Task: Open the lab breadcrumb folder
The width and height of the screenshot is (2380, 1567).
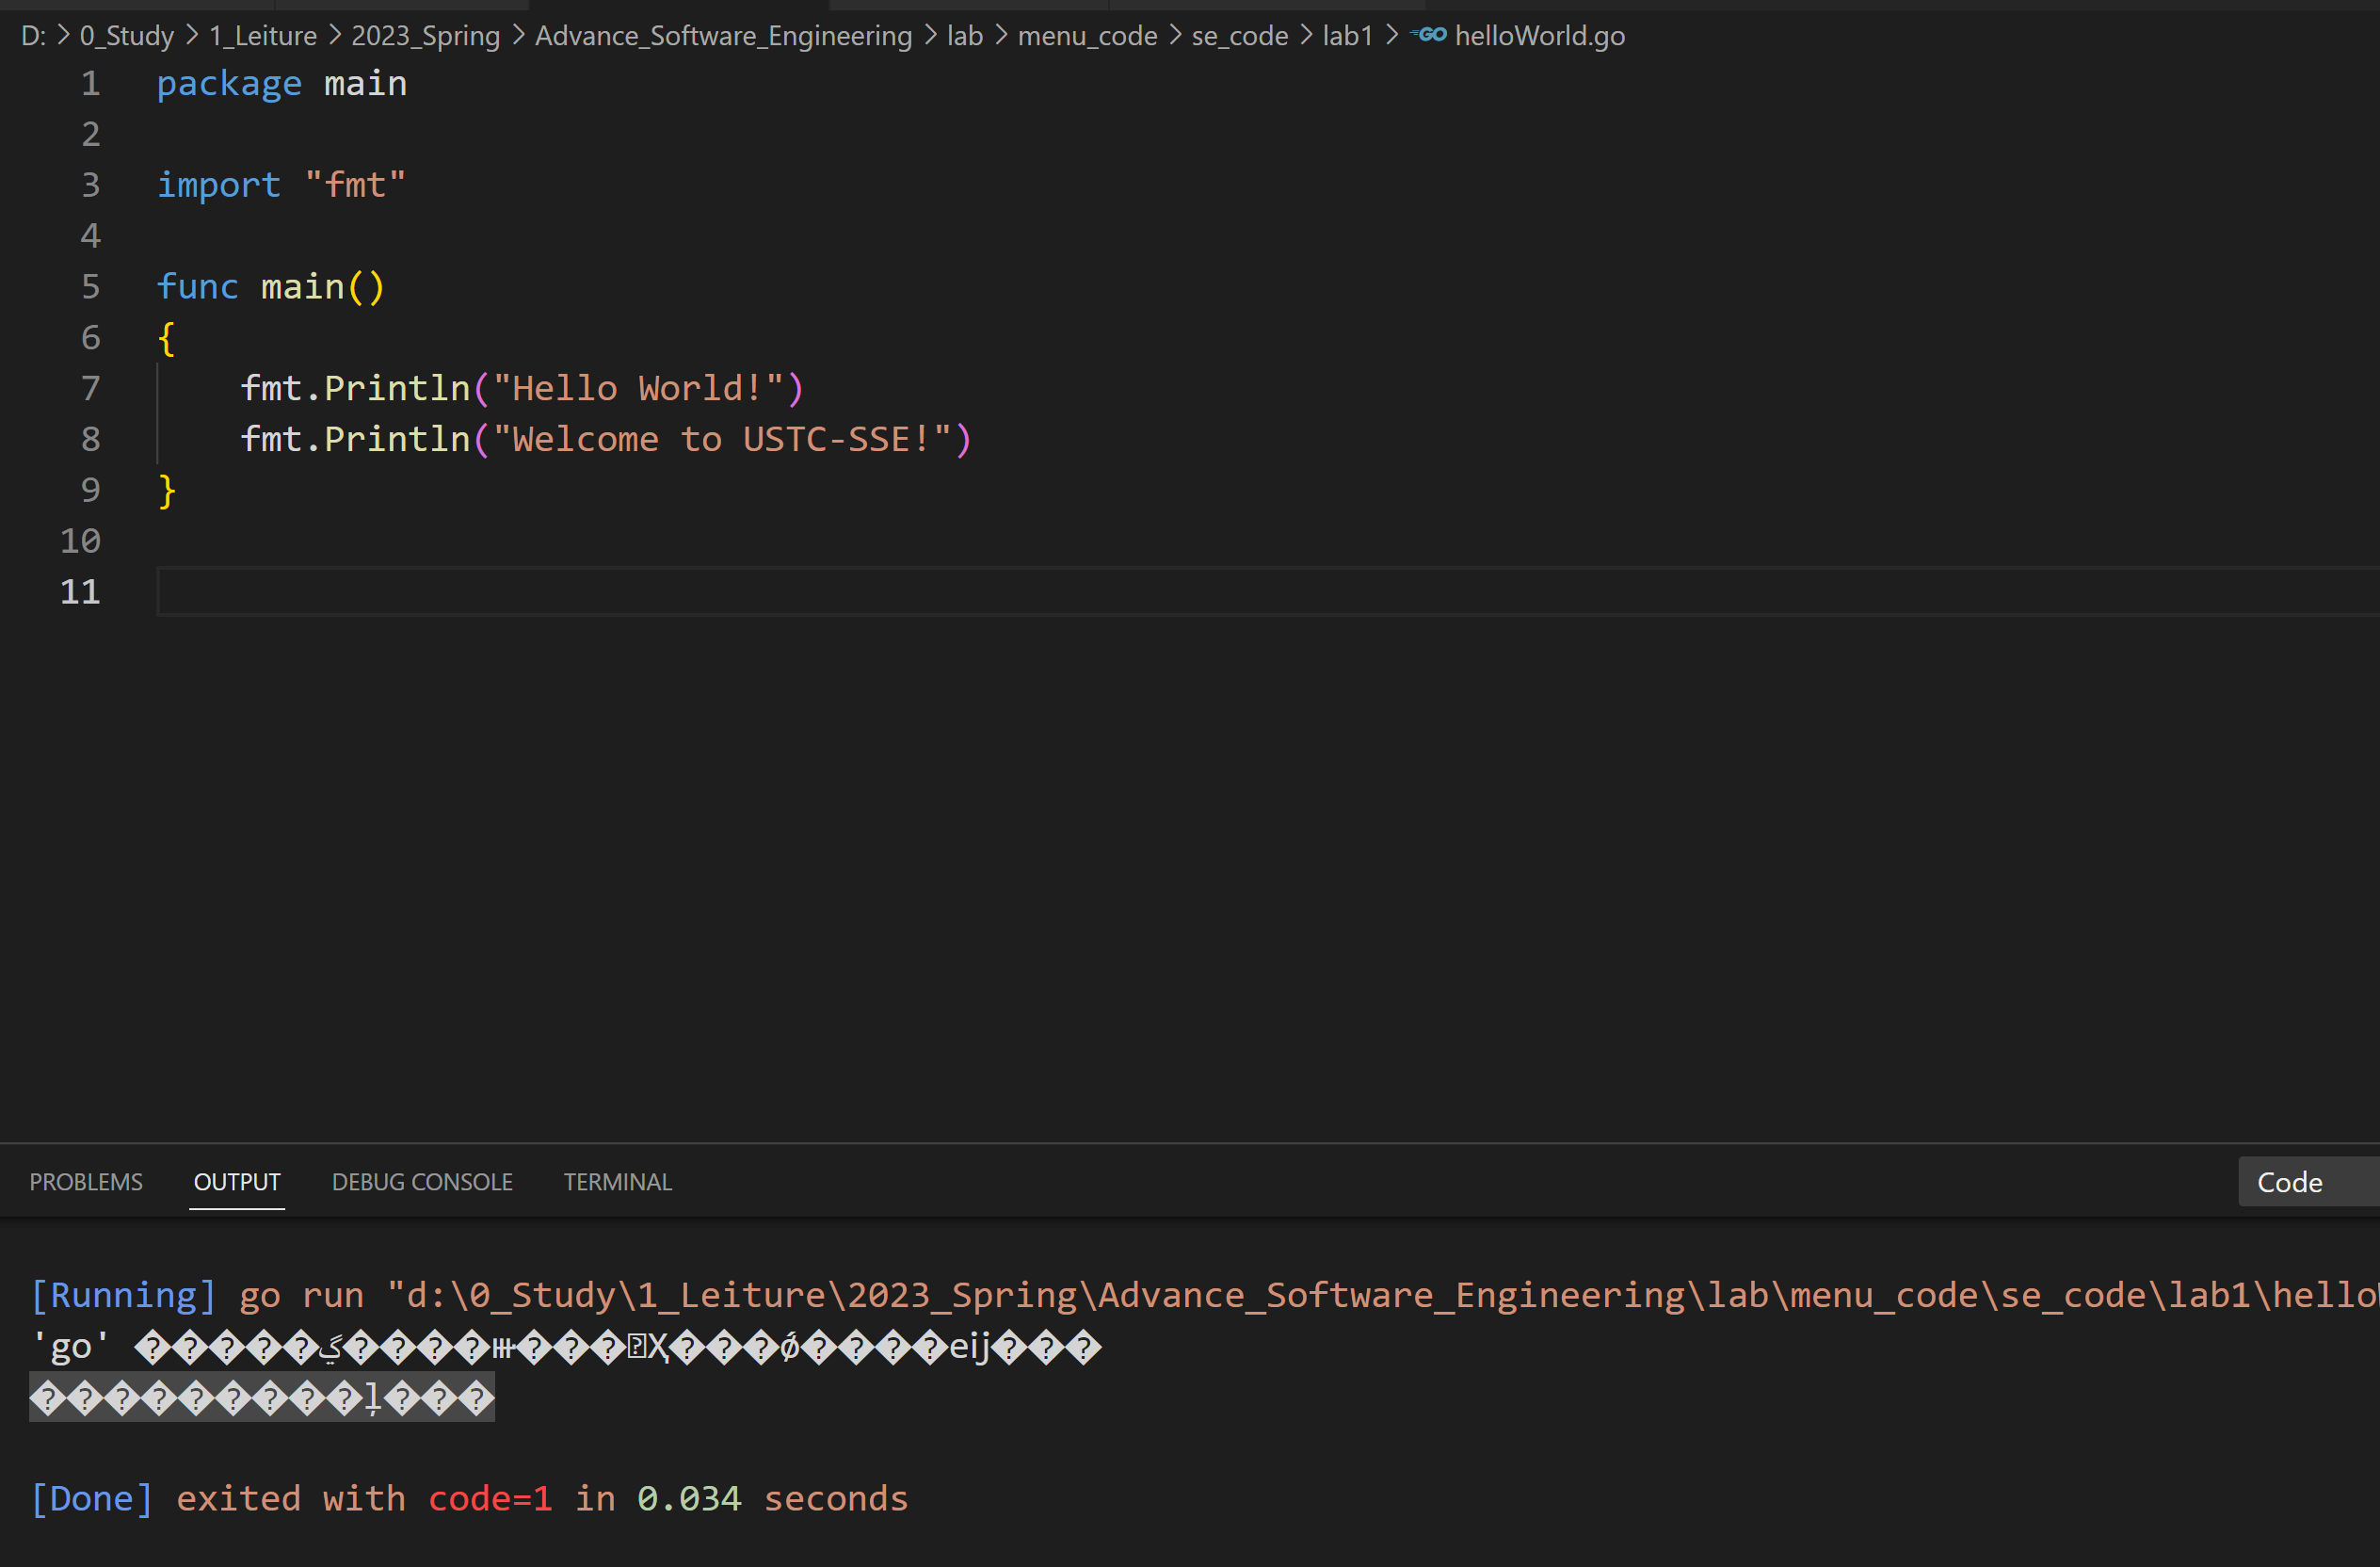Action: click(x=964, y=36)
